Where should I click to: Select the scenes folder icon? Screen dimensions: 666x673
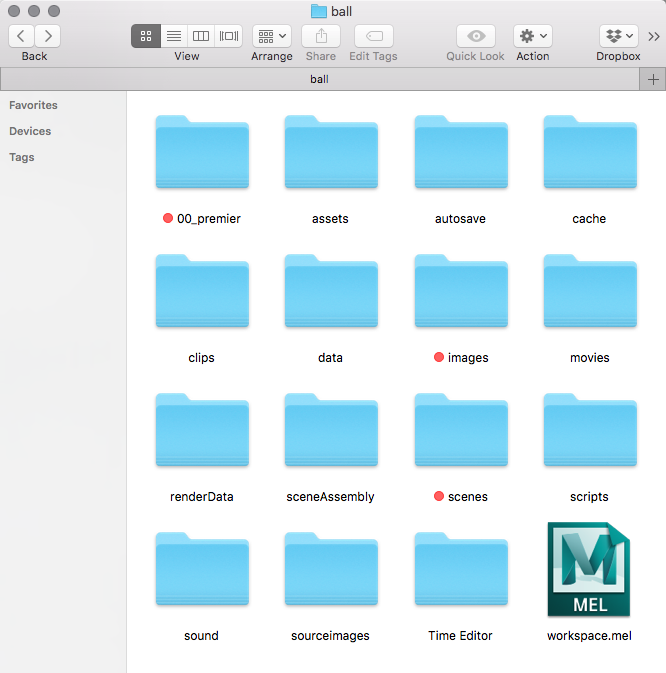(461, 431)
